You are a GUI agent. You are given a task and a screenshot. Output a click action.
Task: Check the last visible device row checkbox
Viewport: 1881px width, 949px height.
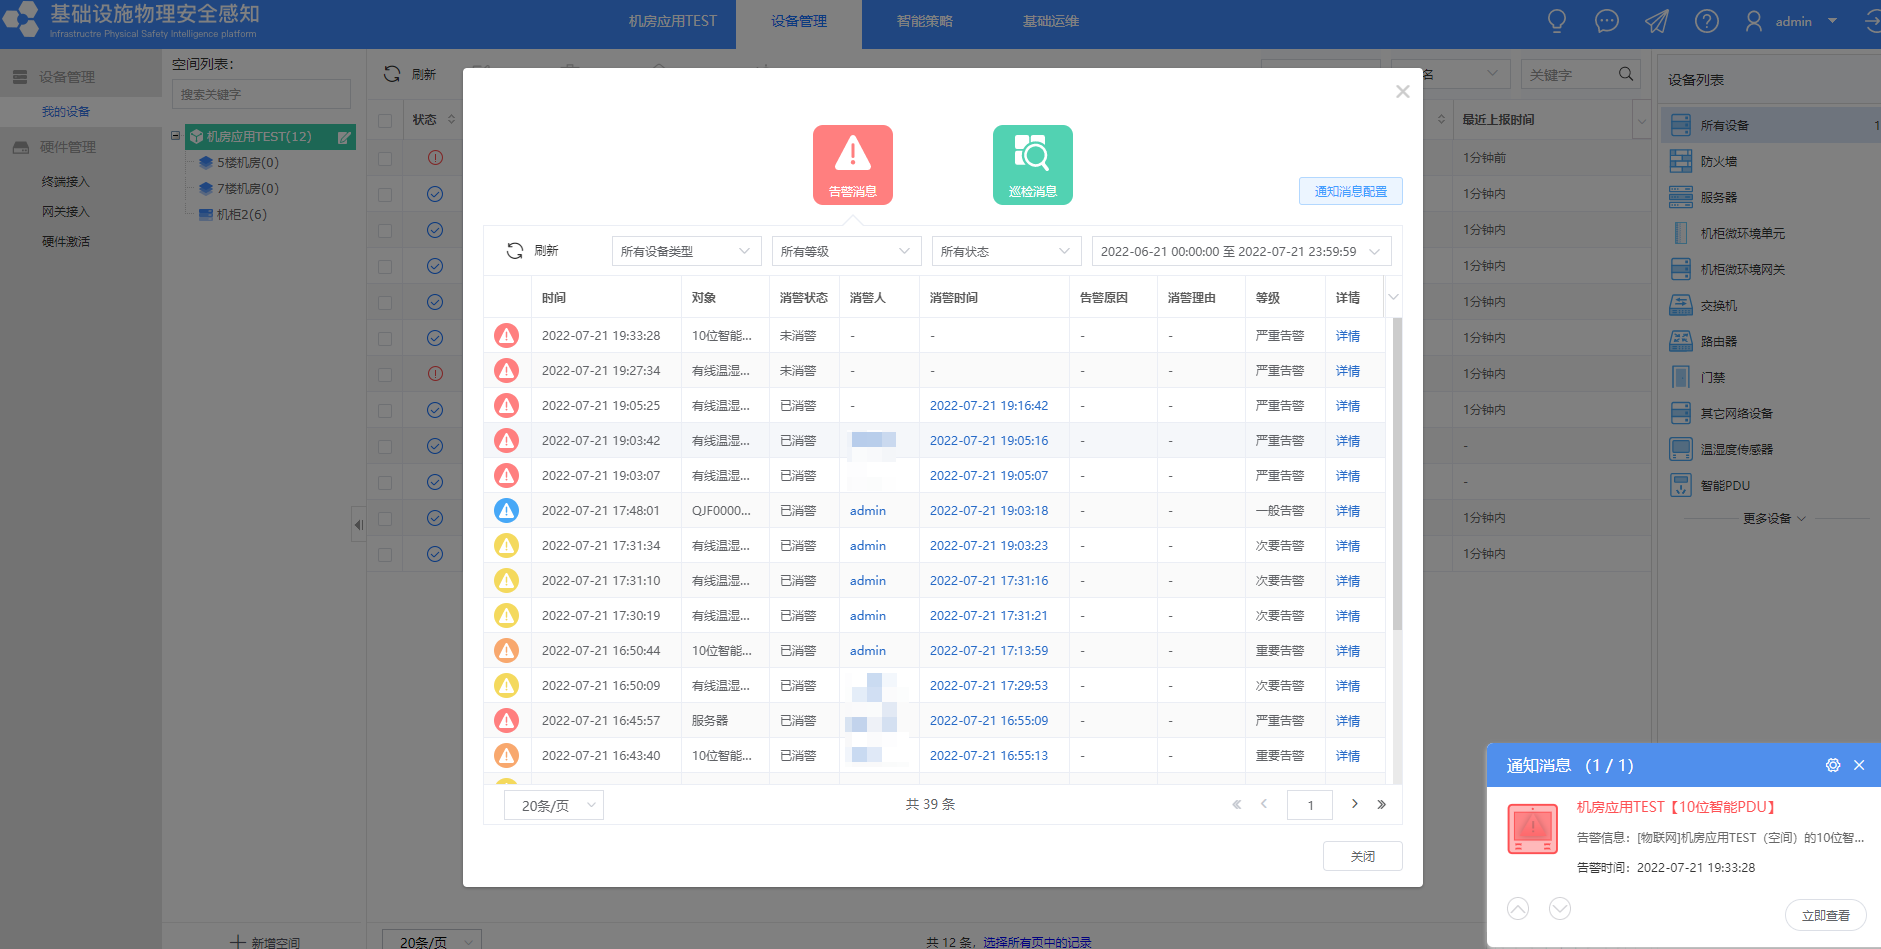point(385,554)
